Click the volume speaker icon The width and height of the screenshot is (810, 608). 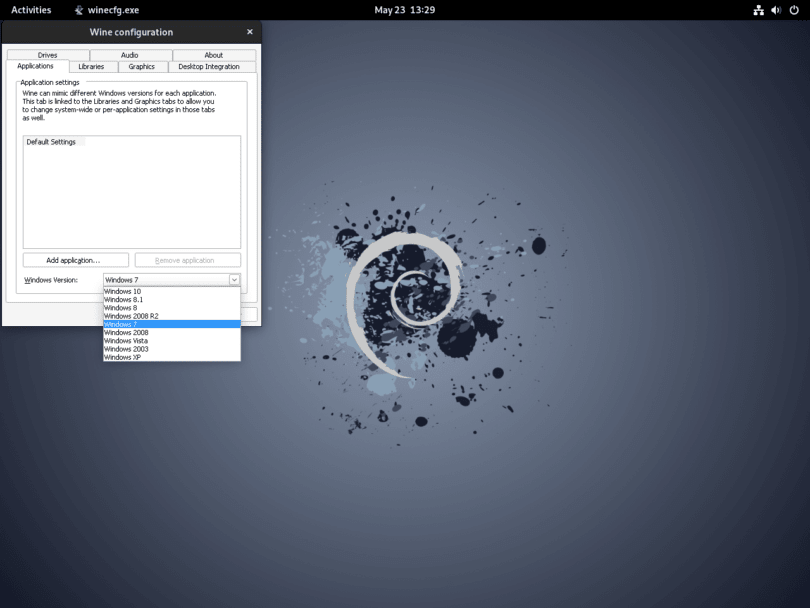point(776,10)
